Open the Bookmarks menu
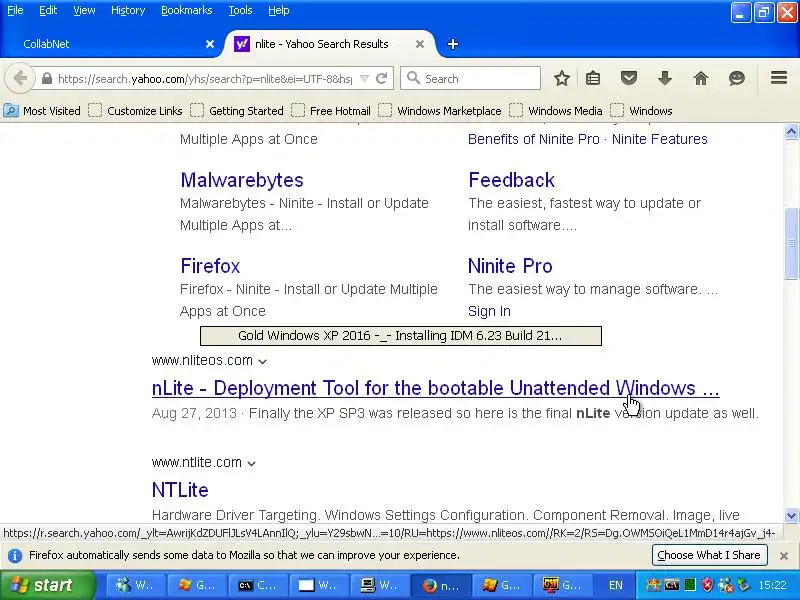This screenshot has height=600, width=800. [186, 10]
